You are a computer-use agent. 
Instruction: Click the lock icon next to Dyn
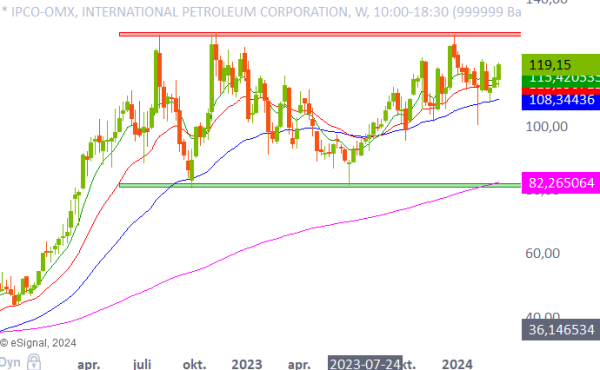click(x=34, y=362)
